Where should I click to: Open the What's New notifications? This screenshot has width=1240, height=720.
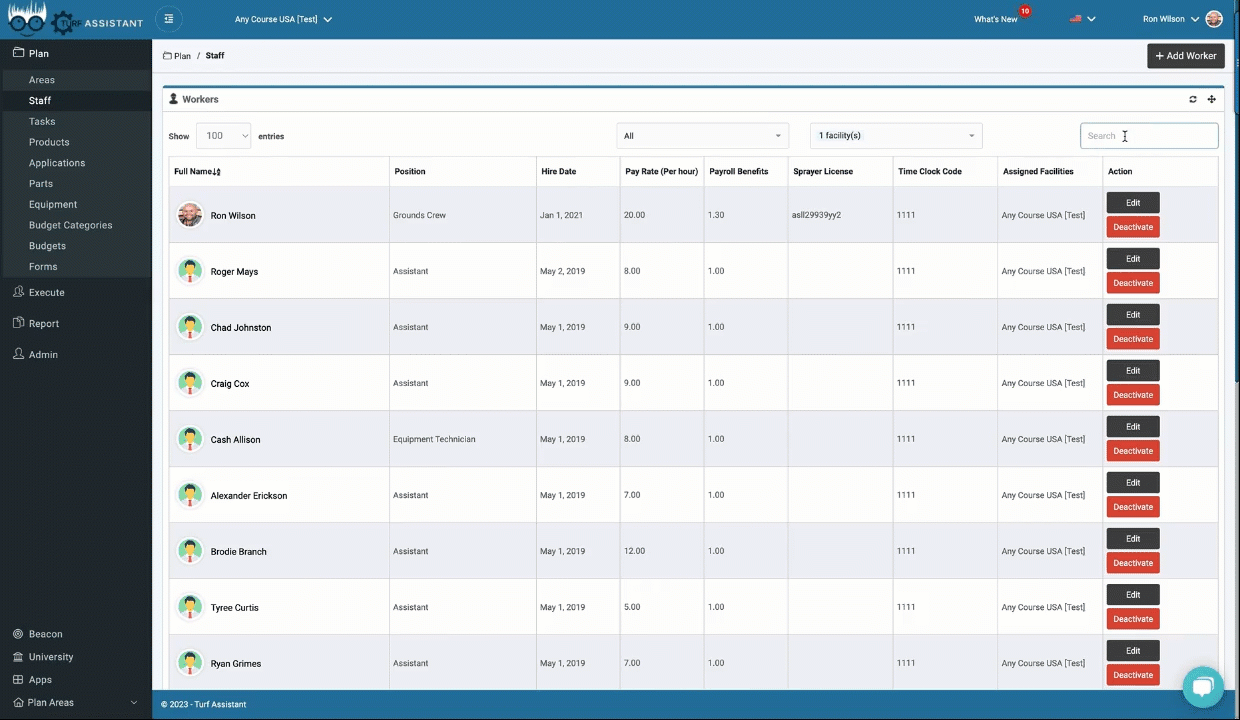pos(996,19)
